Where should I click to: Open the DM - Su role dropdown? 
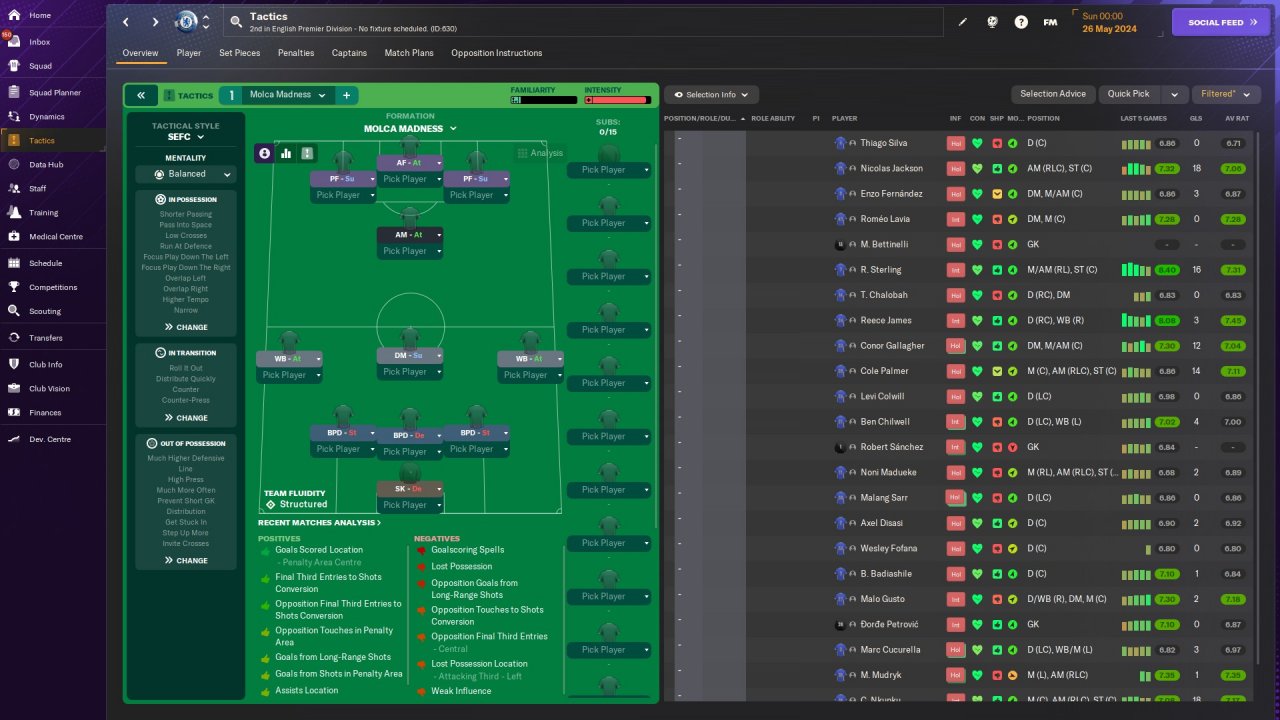coord(410,356)
